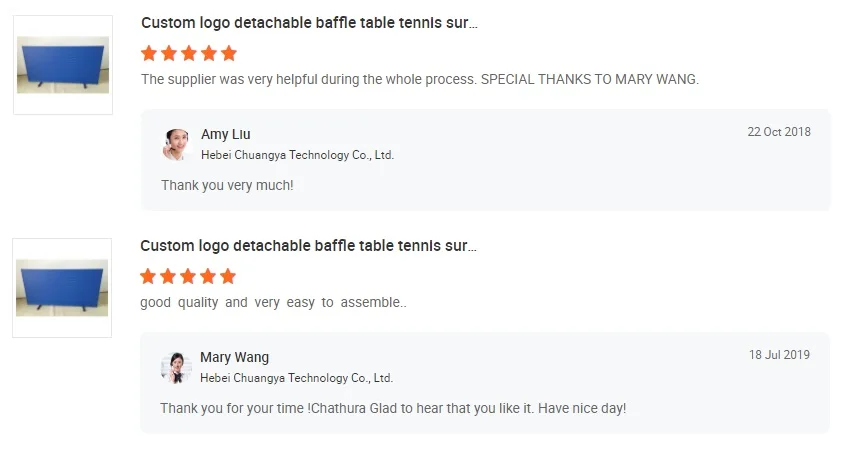The image size is (845, 457).
Task: Open Hebei Chuangya Technology under Amy Liu
Action: point(297,155)
